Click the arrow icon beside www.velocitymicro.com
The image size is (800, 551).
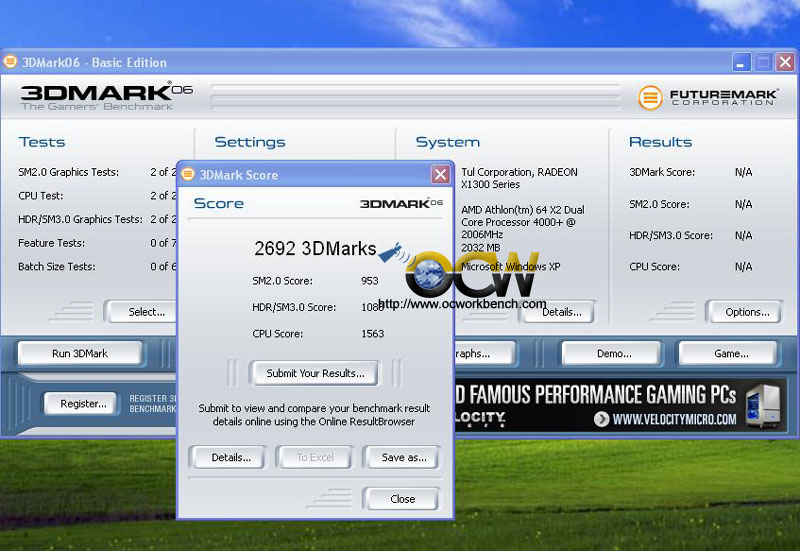(602, 419)
